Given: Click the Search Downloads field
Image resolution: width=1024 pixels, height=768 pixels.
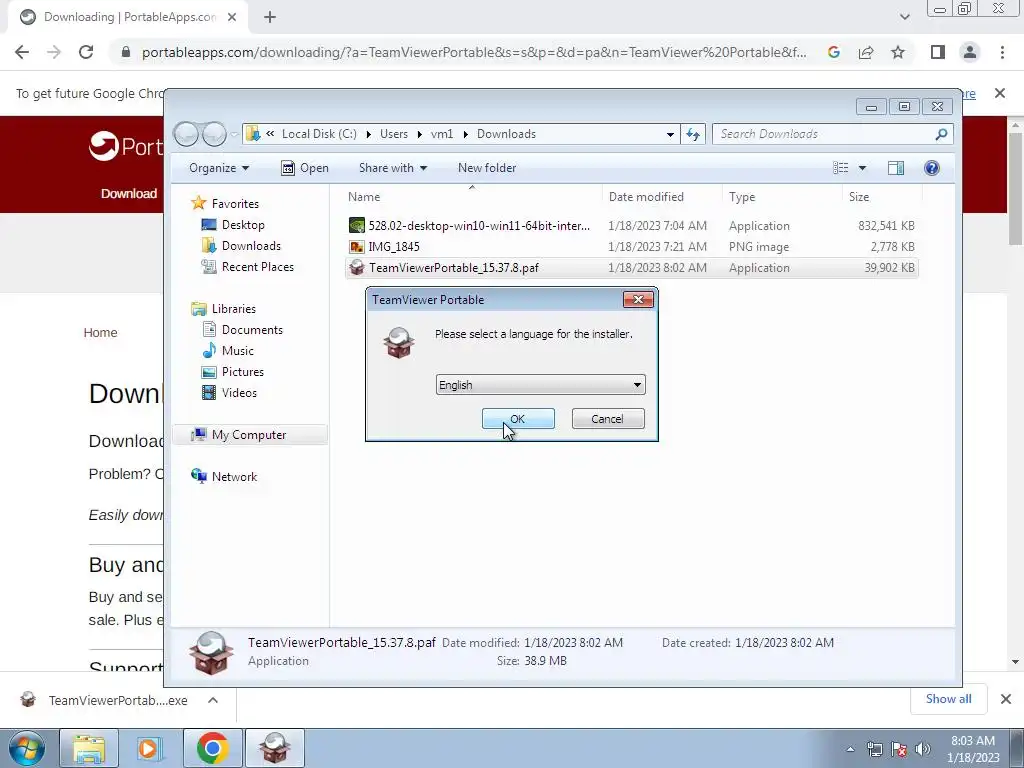Looking at the screenshot, I should pyautogui.click(x=833, y=134).
